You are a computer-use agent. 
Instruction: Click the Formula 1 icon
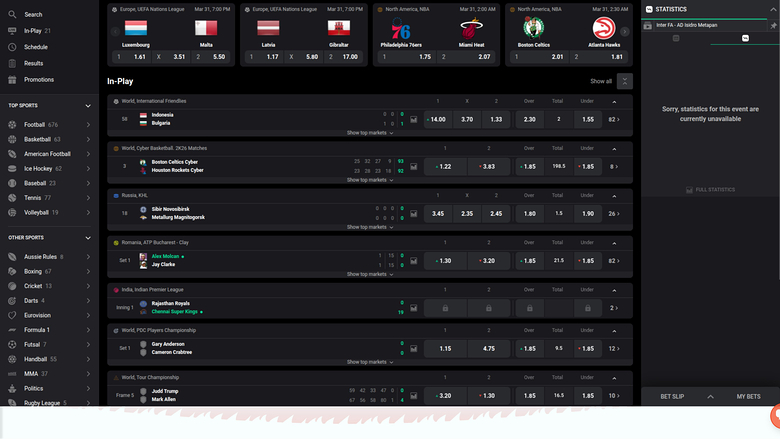12,330
